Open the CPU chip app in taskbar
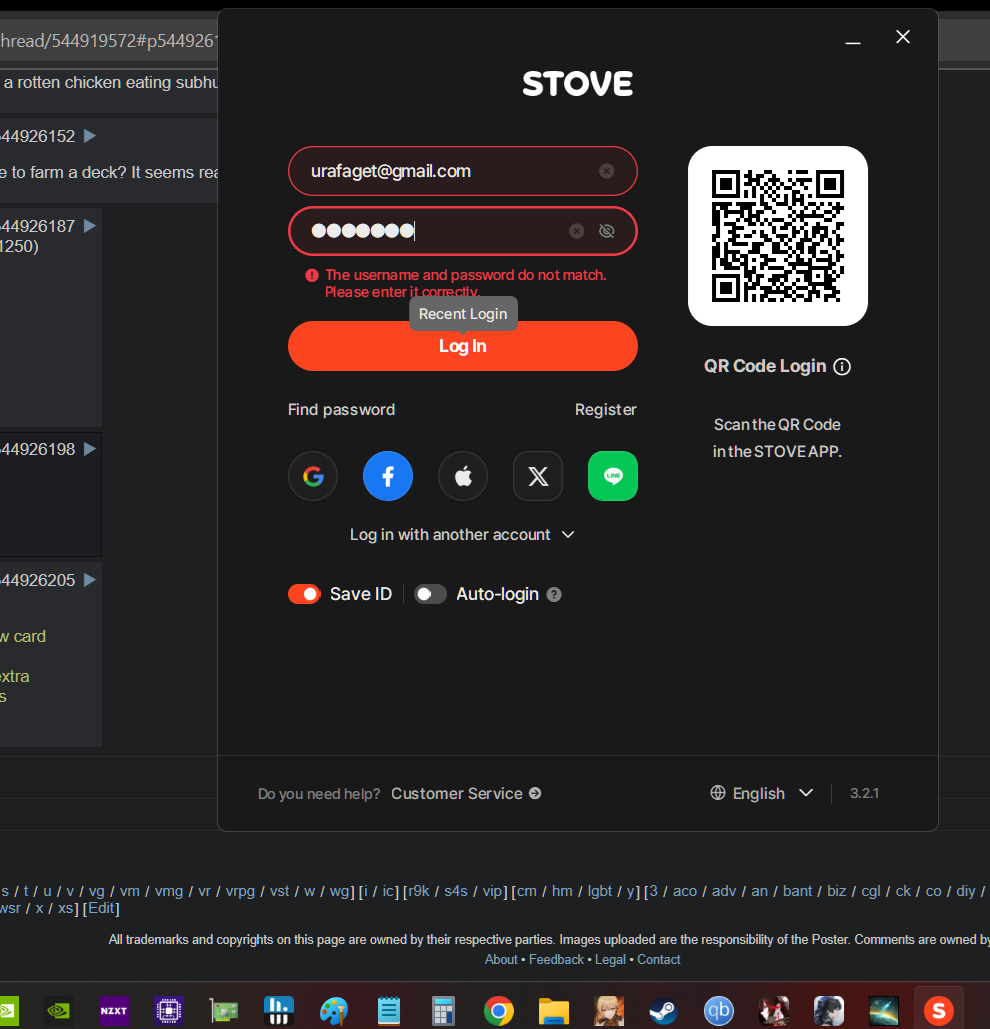 click(169, 1011)
